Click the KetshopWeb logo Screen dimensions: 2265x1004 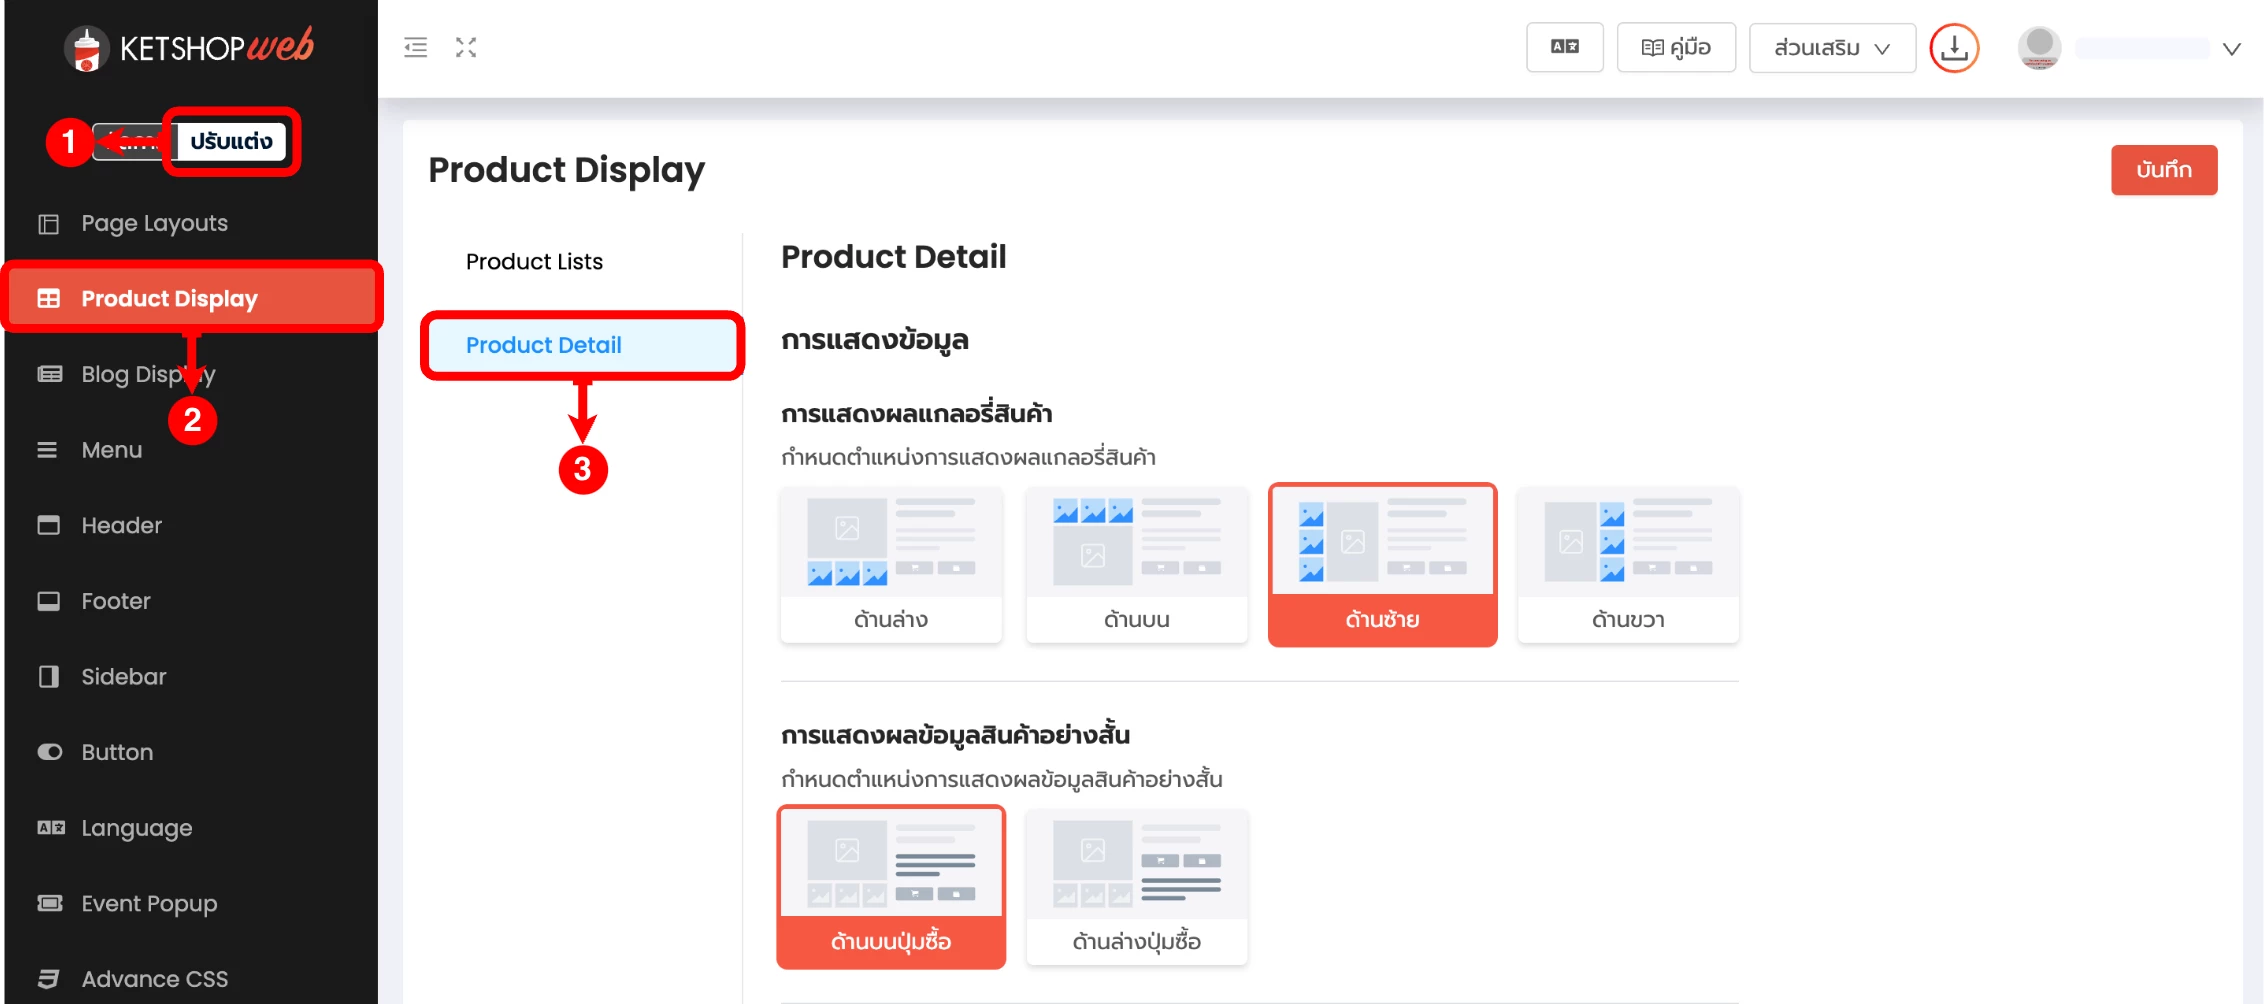(190, 47)
